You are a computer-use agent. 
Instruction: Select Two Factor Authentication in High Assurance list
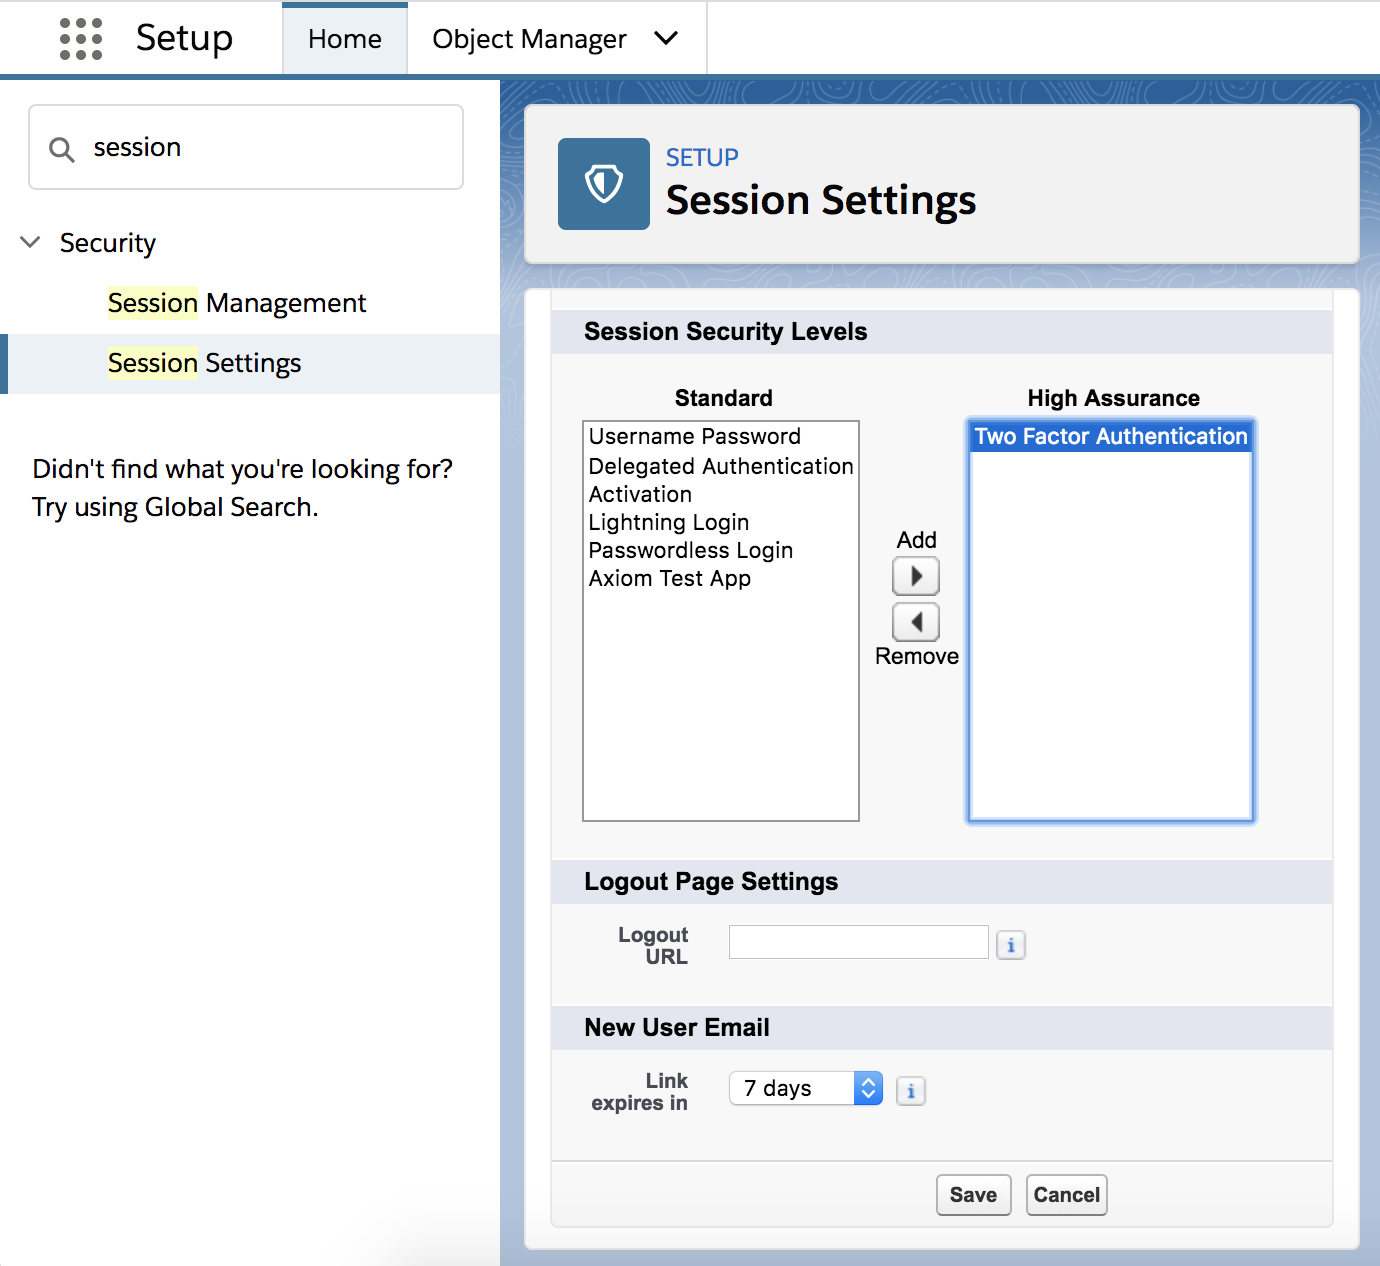pyautogui.click(x=1110, y=436)
